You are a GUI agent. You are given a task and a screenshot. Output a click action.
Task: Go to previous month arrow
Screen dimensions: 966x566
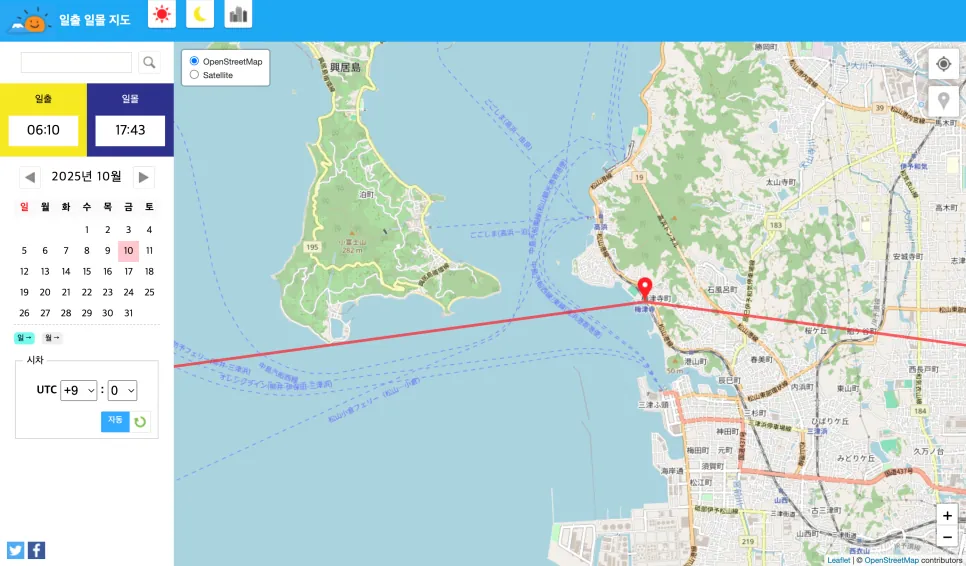[x=30, y=177]
